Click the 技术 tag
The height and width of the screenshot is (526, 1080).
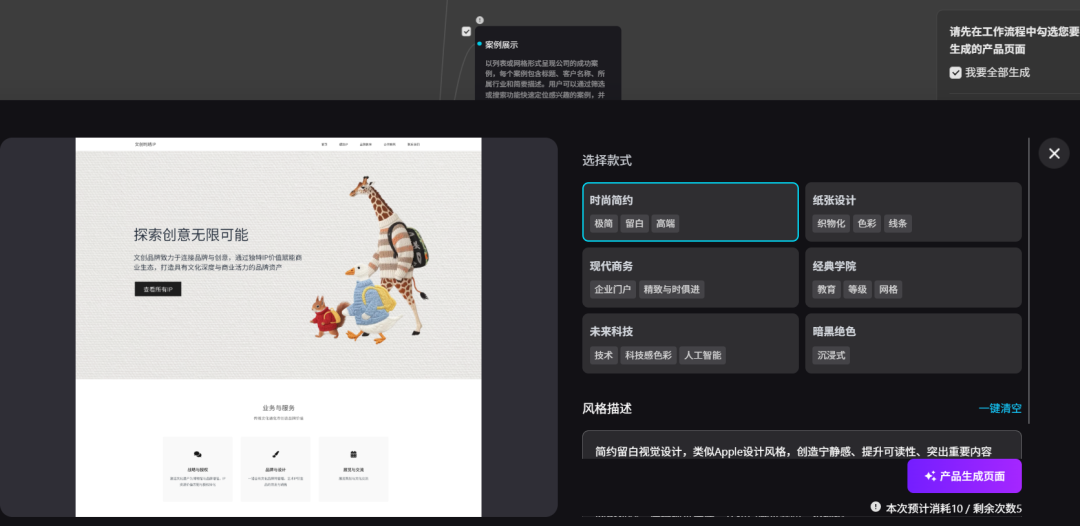coord(603,355)
